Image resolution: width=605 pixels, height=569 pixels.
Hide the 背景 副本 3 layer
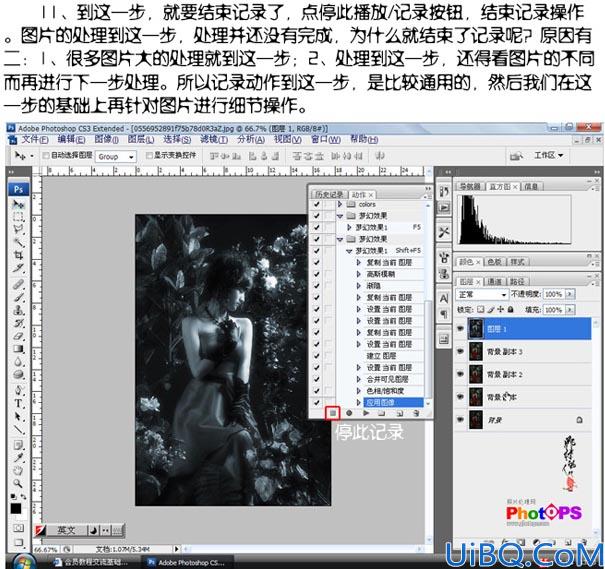pyautogui.click(x=460, y=351)
